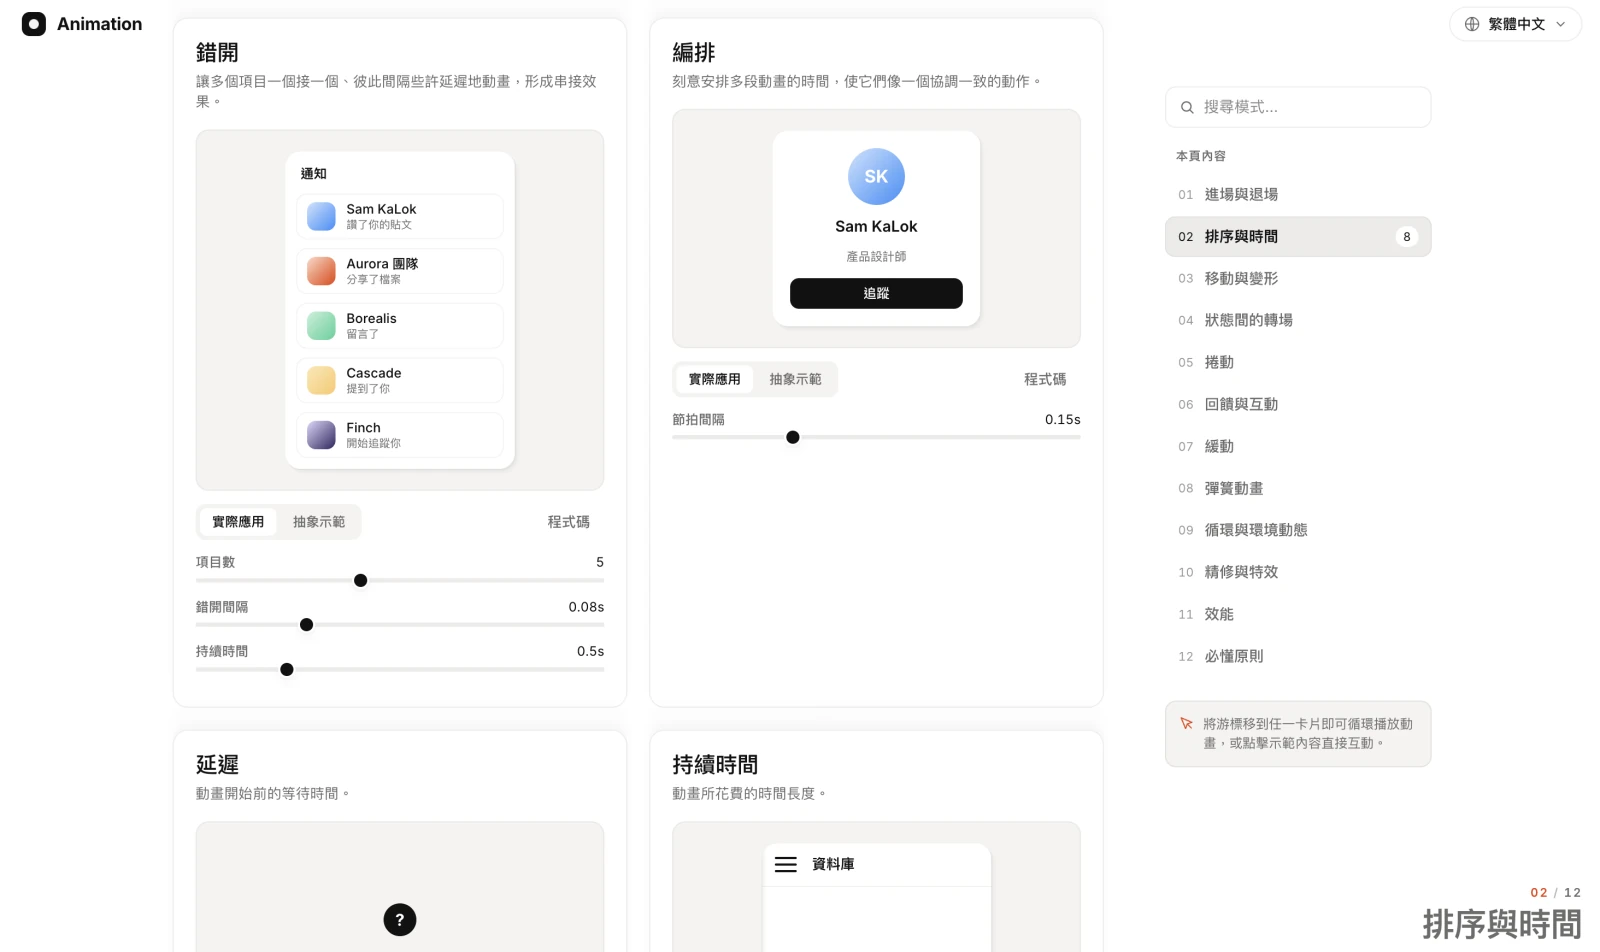Adjust the 節拍間隔 slider handle
Viewport: 1600px width, 952px height.
793,437
